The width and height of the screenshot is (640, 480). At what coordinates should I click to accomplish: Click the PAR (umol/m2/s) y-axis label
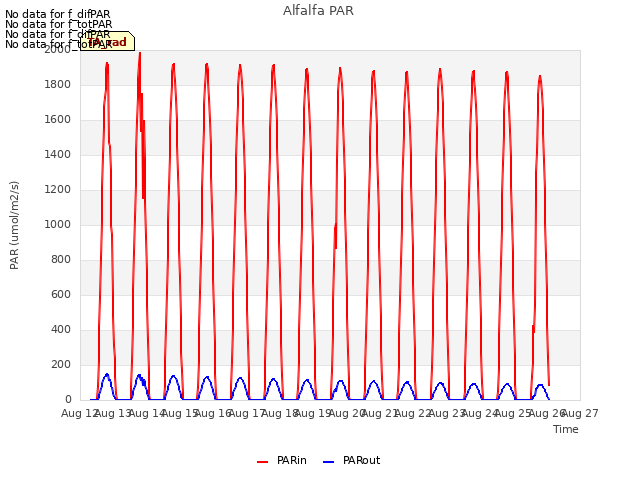point(14,225)
